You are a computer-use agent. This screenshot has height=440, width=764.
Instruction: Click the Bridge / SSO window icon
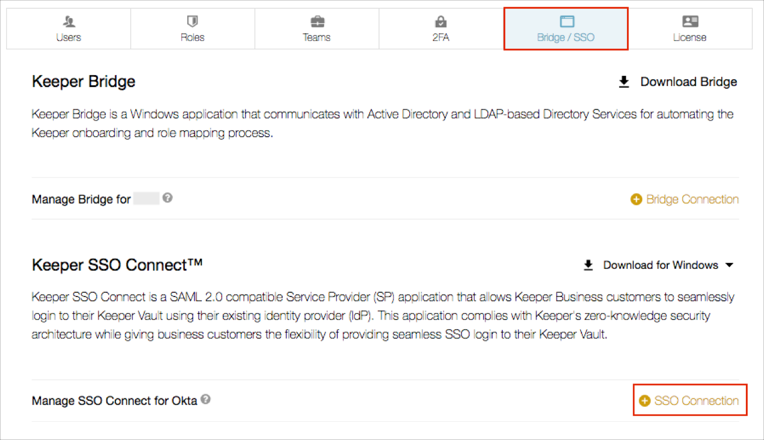click(566, 21)
